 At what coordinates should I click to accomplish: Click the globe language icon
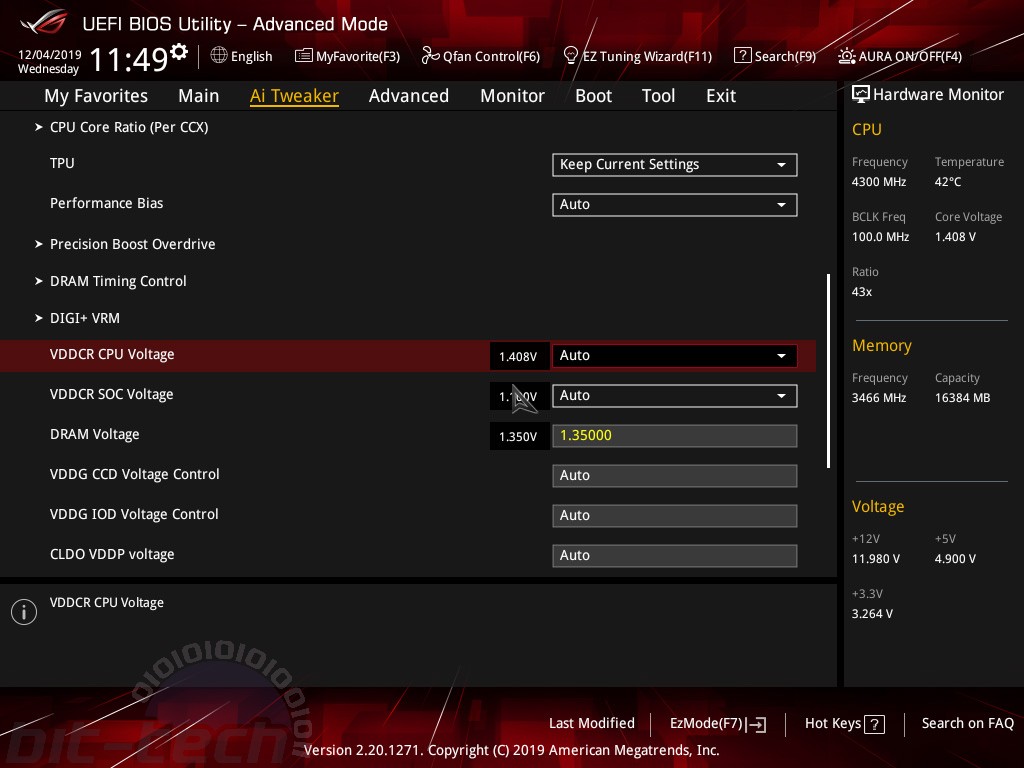point(219,56)
